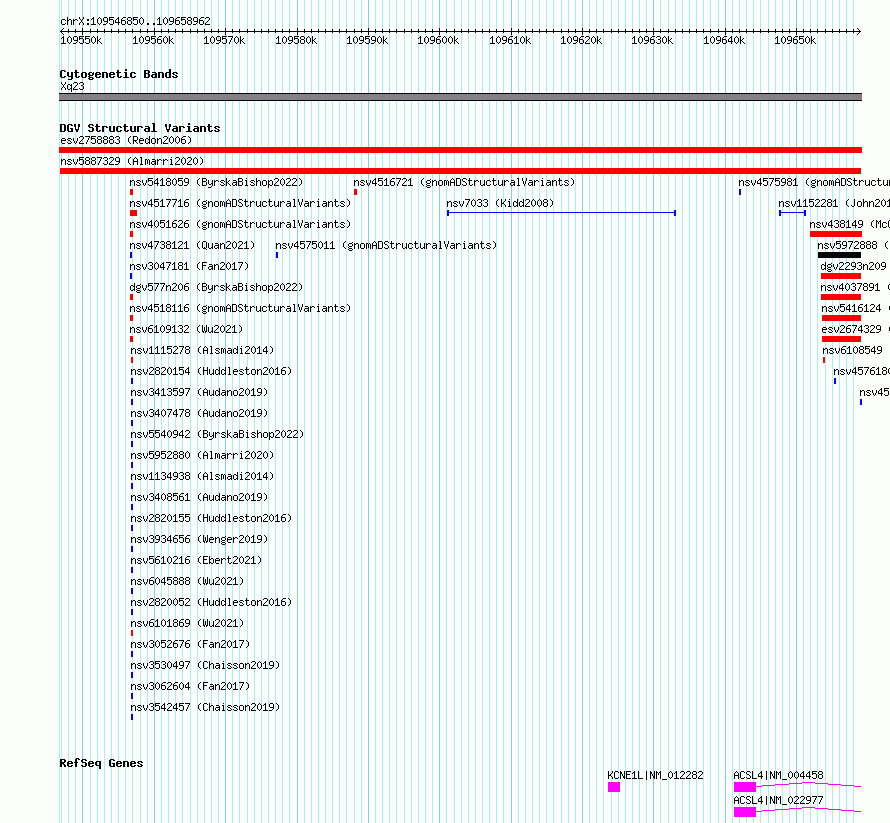Click nsv1134938 (Alsmadi2014) label
This screenshot has width=890, height=823.
point(202,476)
